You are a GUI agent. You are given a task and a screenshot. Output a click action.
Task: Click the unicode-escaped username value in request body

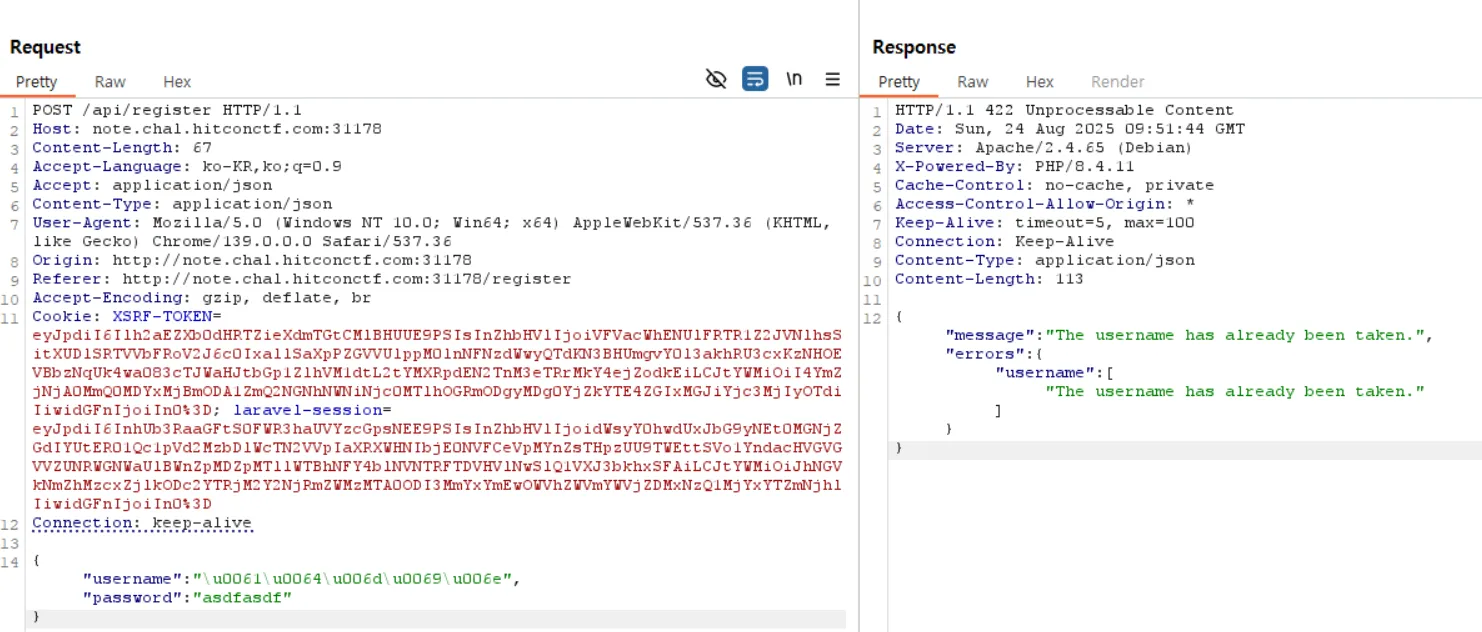pos(357,579)
